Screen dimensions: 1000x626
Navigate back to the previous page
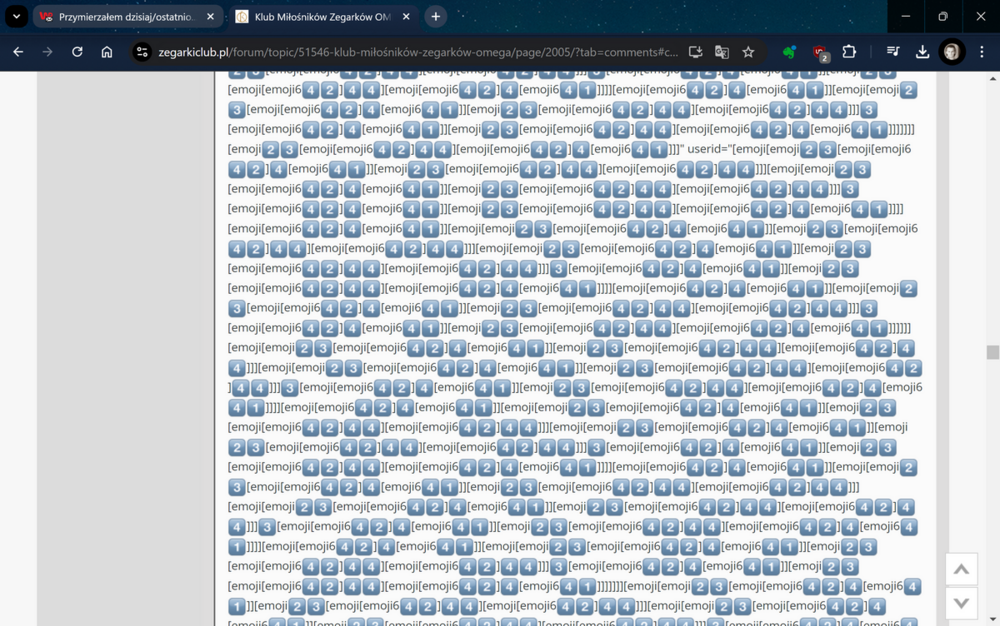(17, 51)
